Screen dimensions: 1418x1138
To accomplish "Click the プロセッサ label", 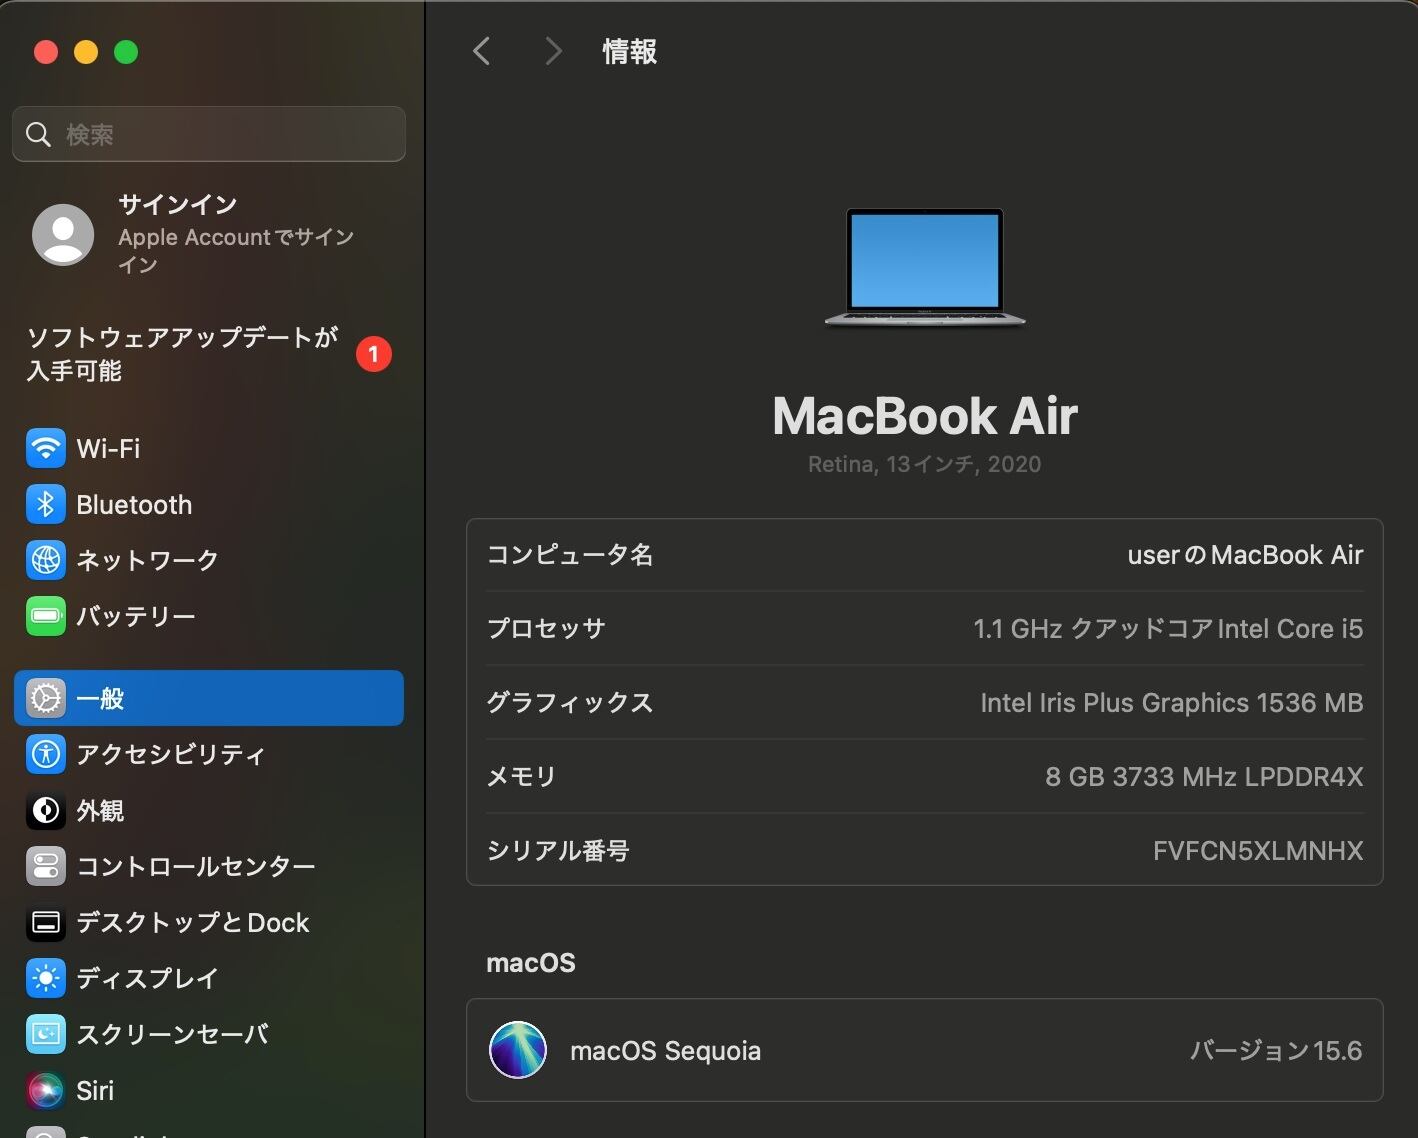I will coord(546,629).
